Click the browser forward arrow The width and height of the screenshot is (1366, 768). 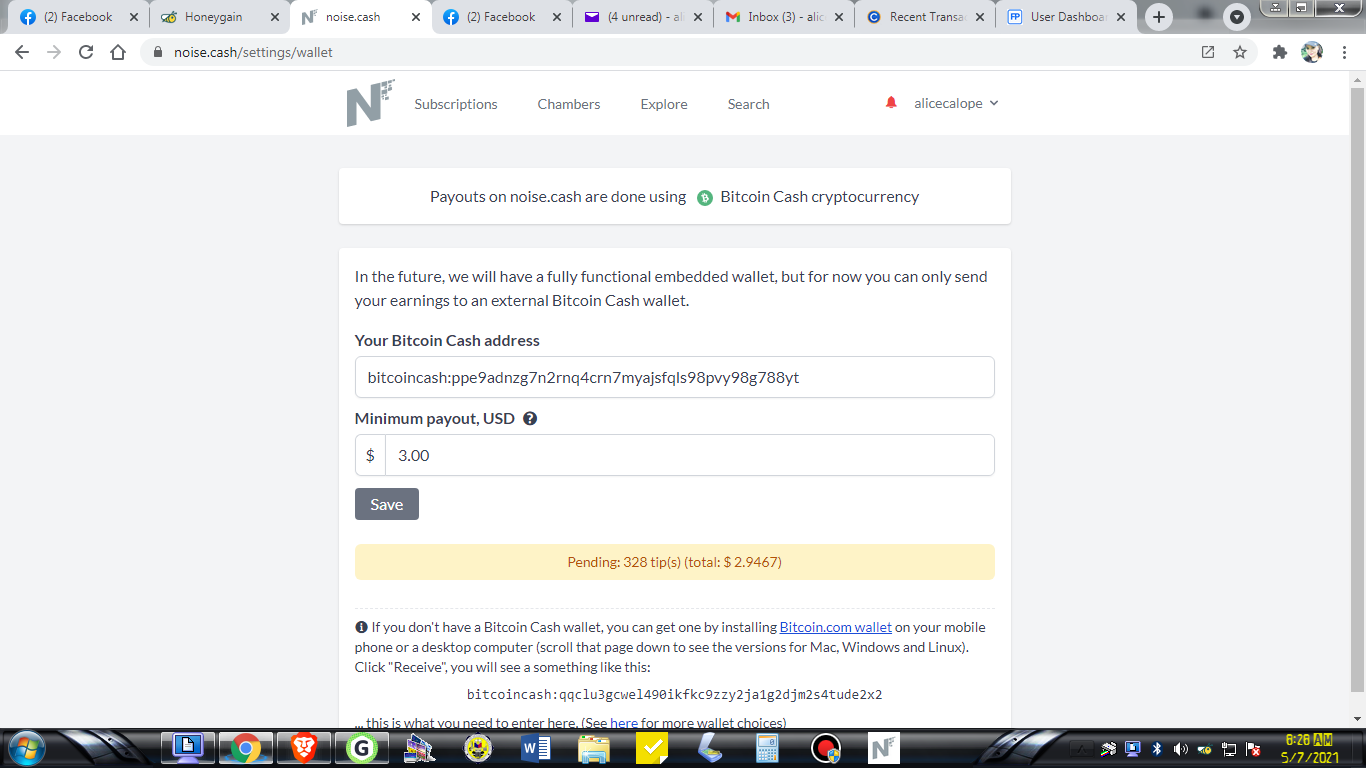tap(54, 52)
